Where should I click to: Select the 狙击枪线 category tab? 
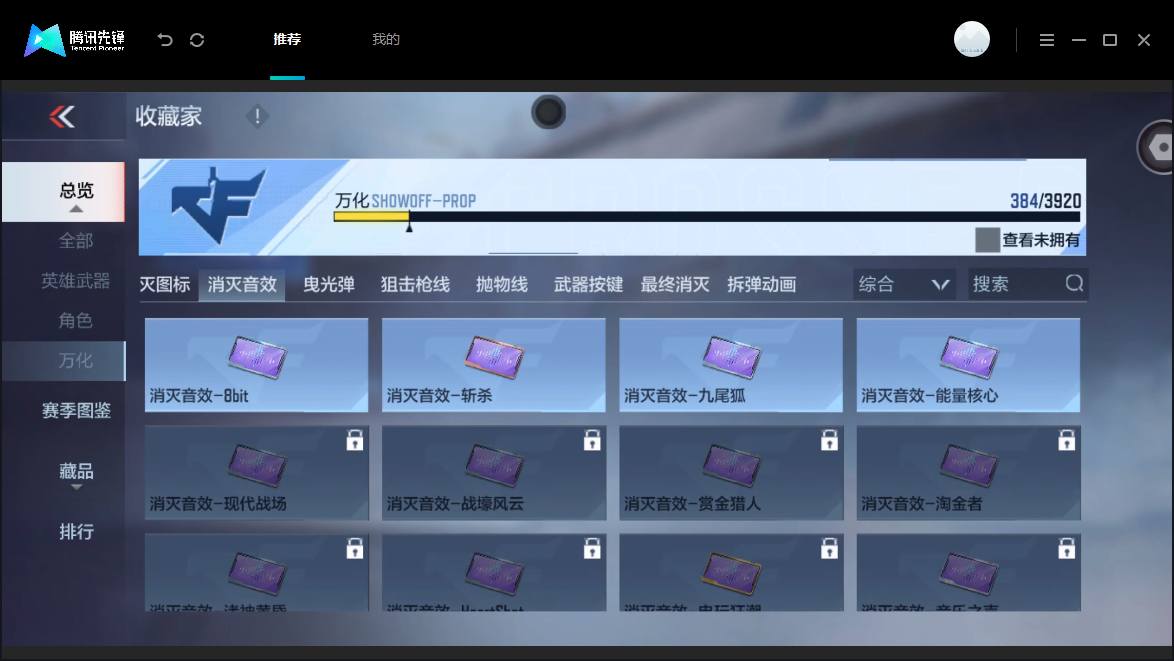(416, 284)
